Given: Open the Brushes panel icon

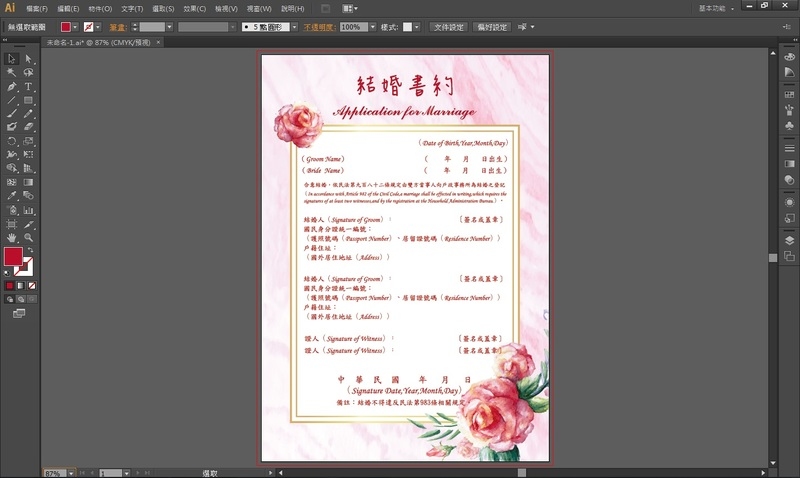Looking at the screenshot, I should coord(789,110).
